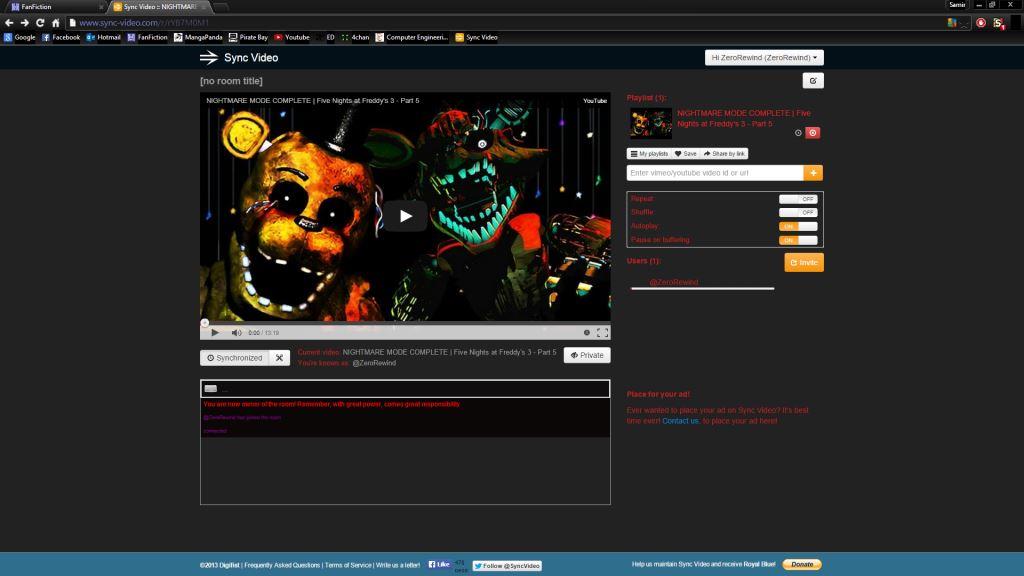Click the Synchronized button
1024x576 pixels.
point(235,358)
